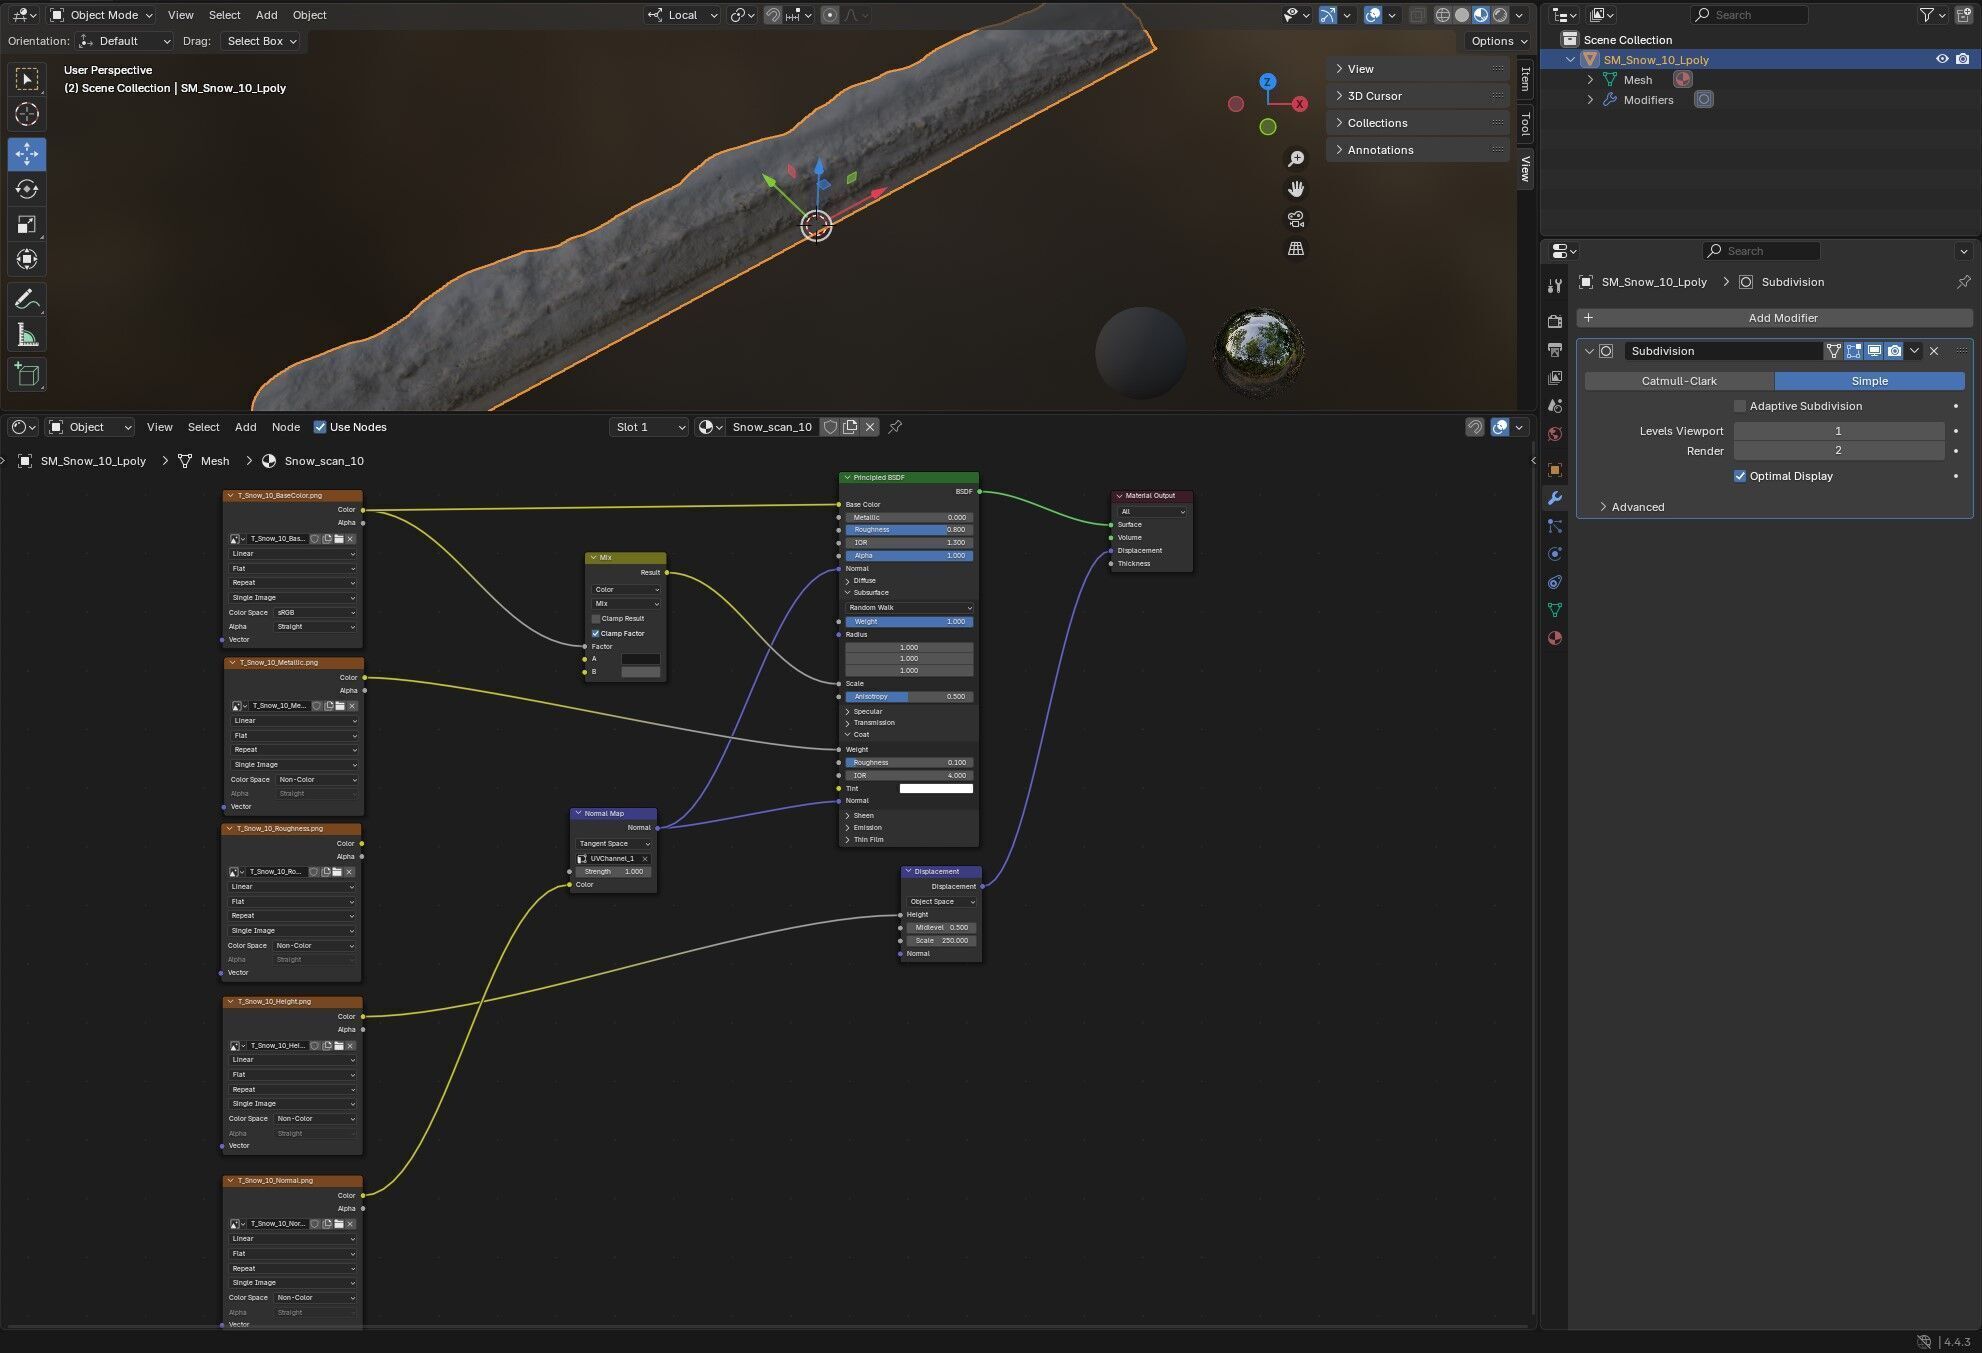1982x1353 pixels.
Task: Open the Node menu in the shader editor
Action: coord(285,427)
